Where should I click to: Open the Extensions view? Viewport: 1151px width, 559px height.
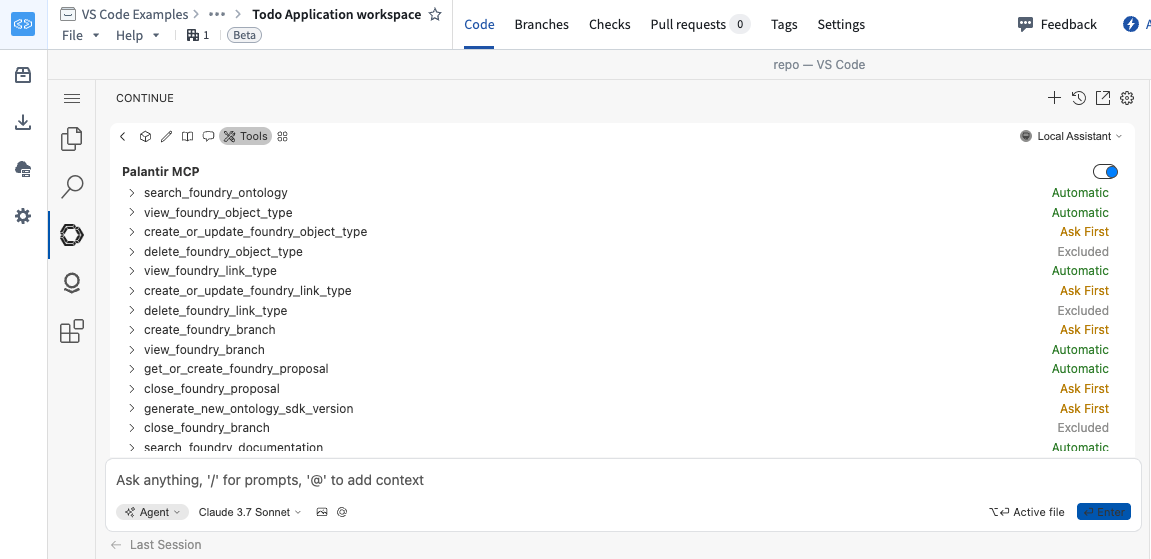pyautogui.click(x=72, y=331)
